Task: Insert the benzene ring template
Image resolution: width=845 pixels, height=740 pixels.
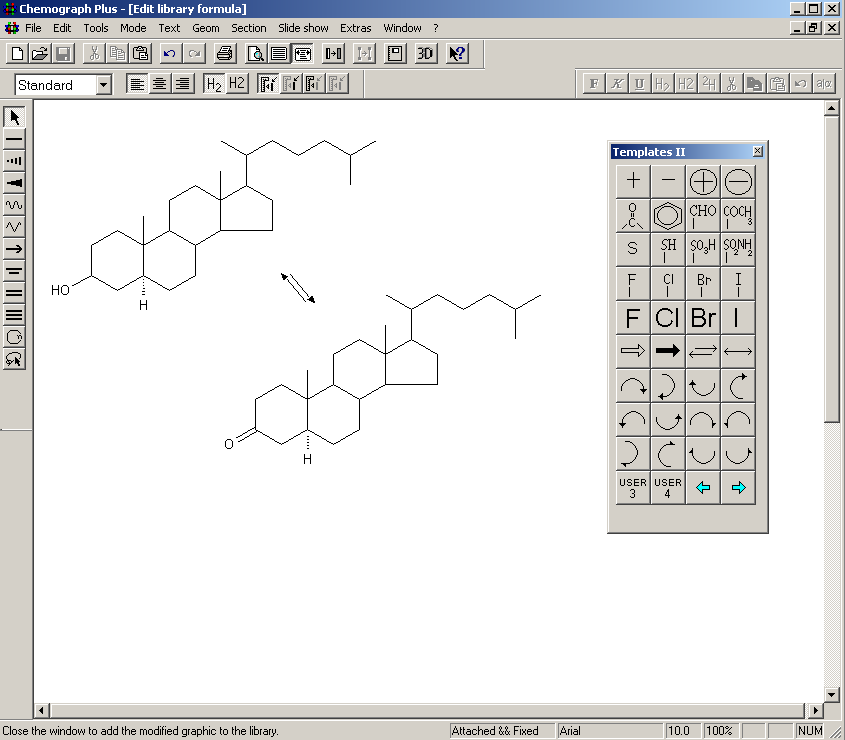Action: coord(668,216)
